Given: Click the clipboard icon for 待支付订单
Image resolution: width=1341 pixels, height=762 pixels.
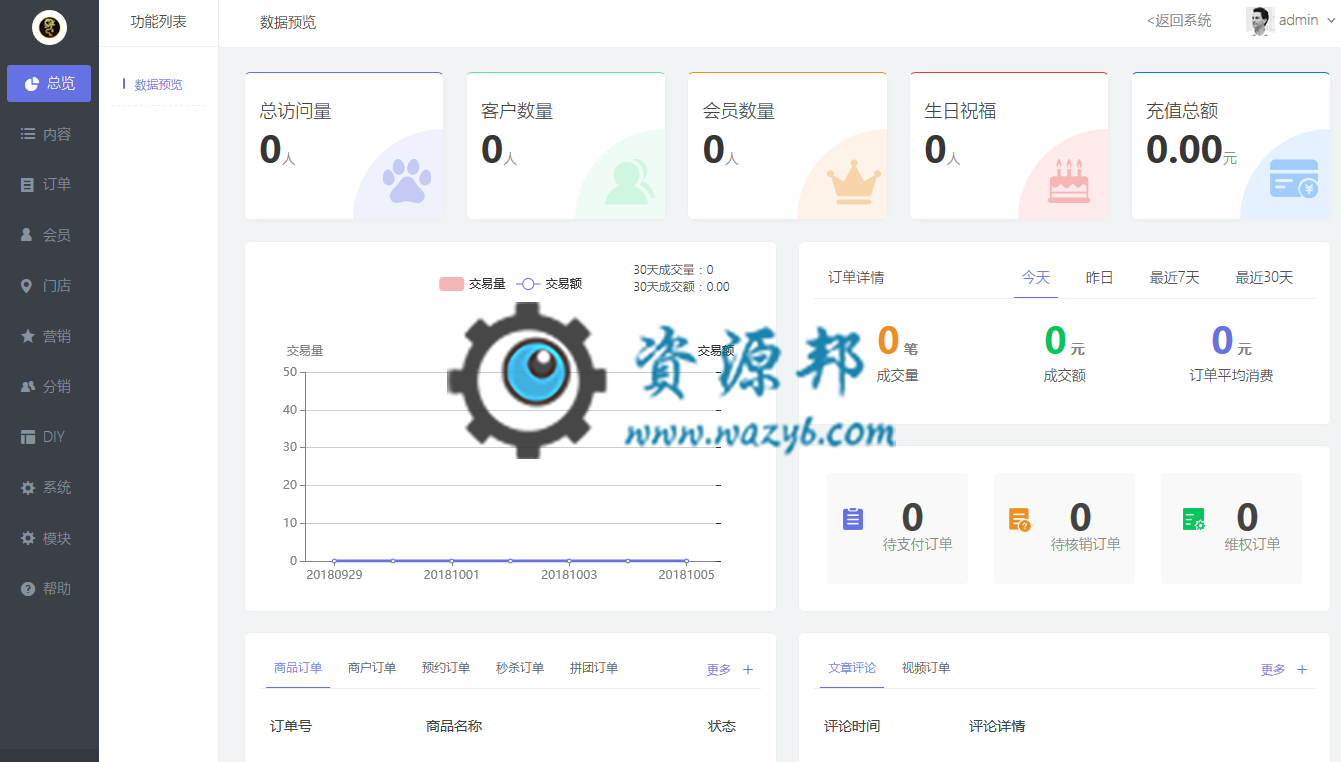Looking at the screenshot, I should [x=853, y=519].
